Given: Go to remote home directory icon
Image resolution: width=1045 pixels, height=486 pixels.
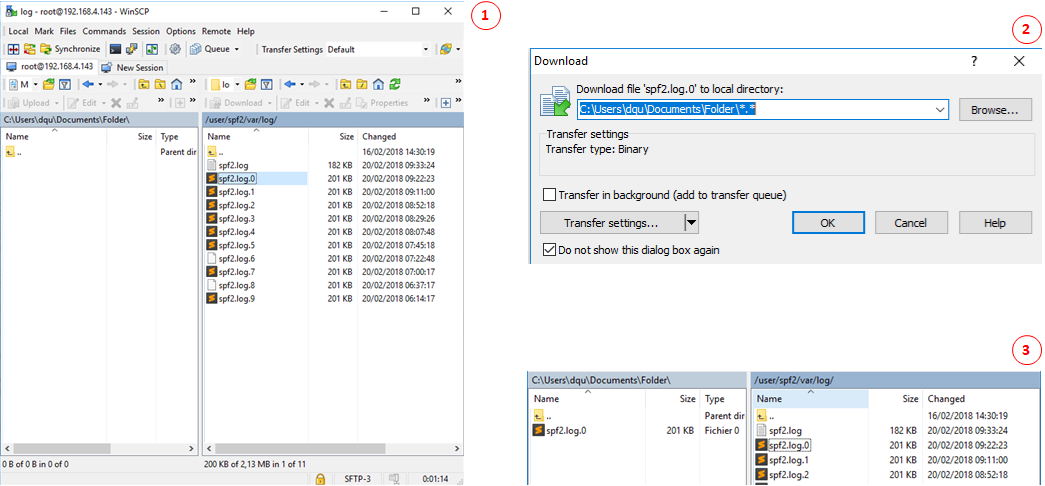Looking at the screenshot, I should pos(377,85).
